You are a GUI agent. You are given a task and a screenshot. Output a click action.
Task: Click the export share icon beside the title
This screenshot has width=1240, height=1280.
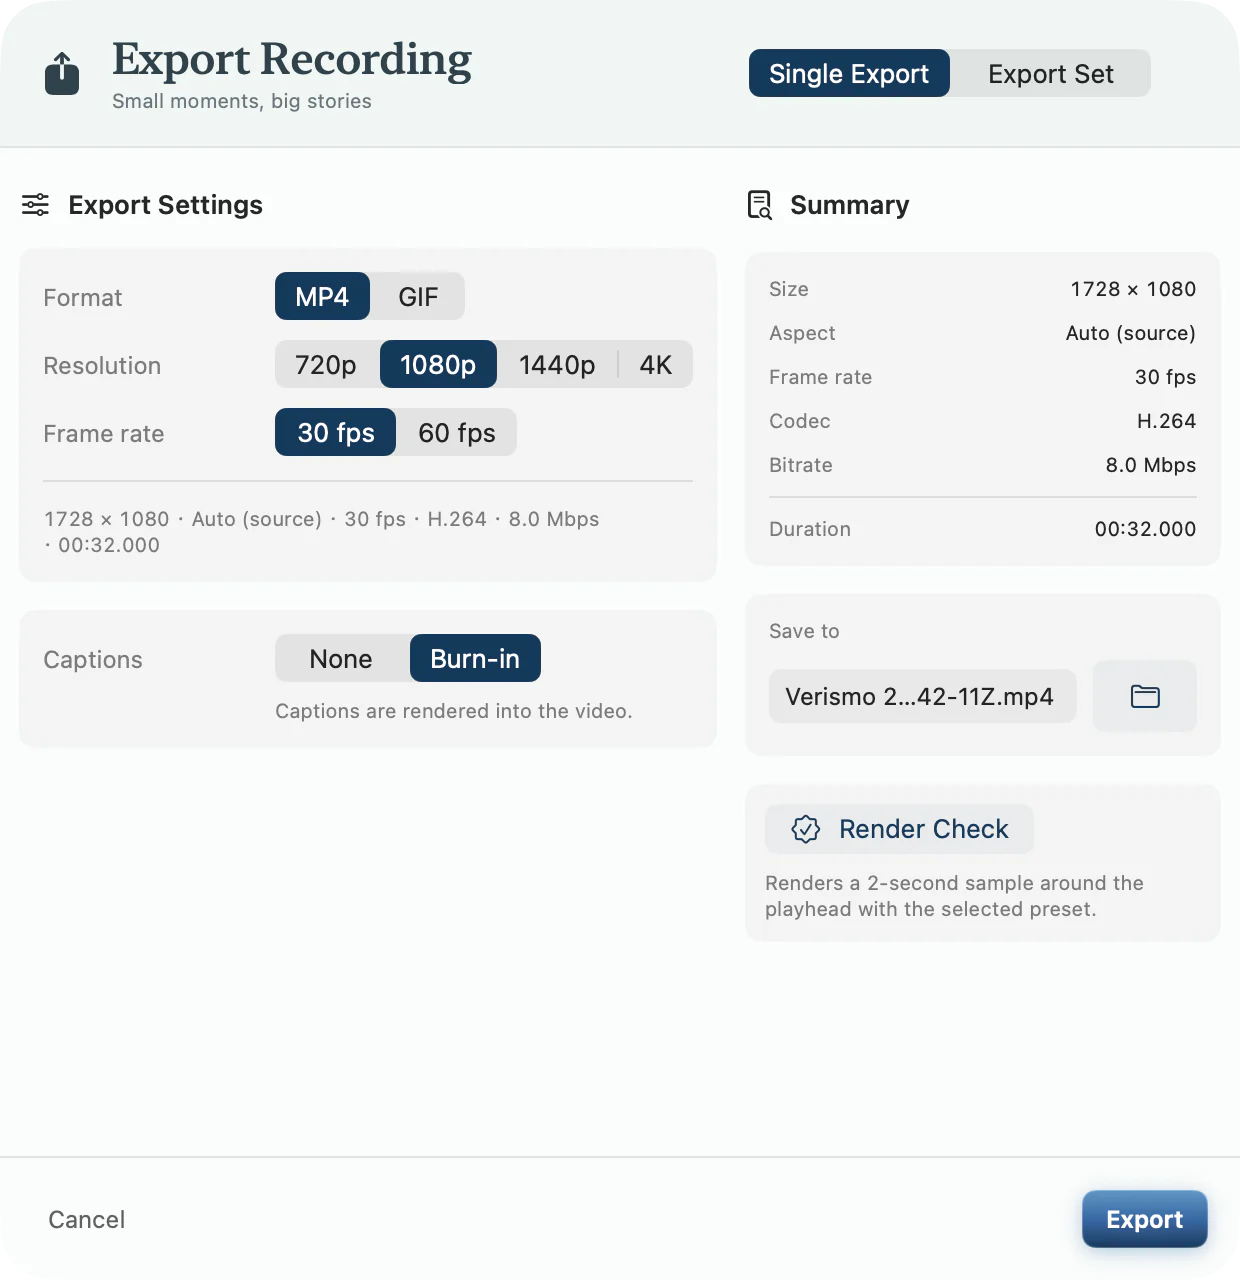tap(62, 73)
